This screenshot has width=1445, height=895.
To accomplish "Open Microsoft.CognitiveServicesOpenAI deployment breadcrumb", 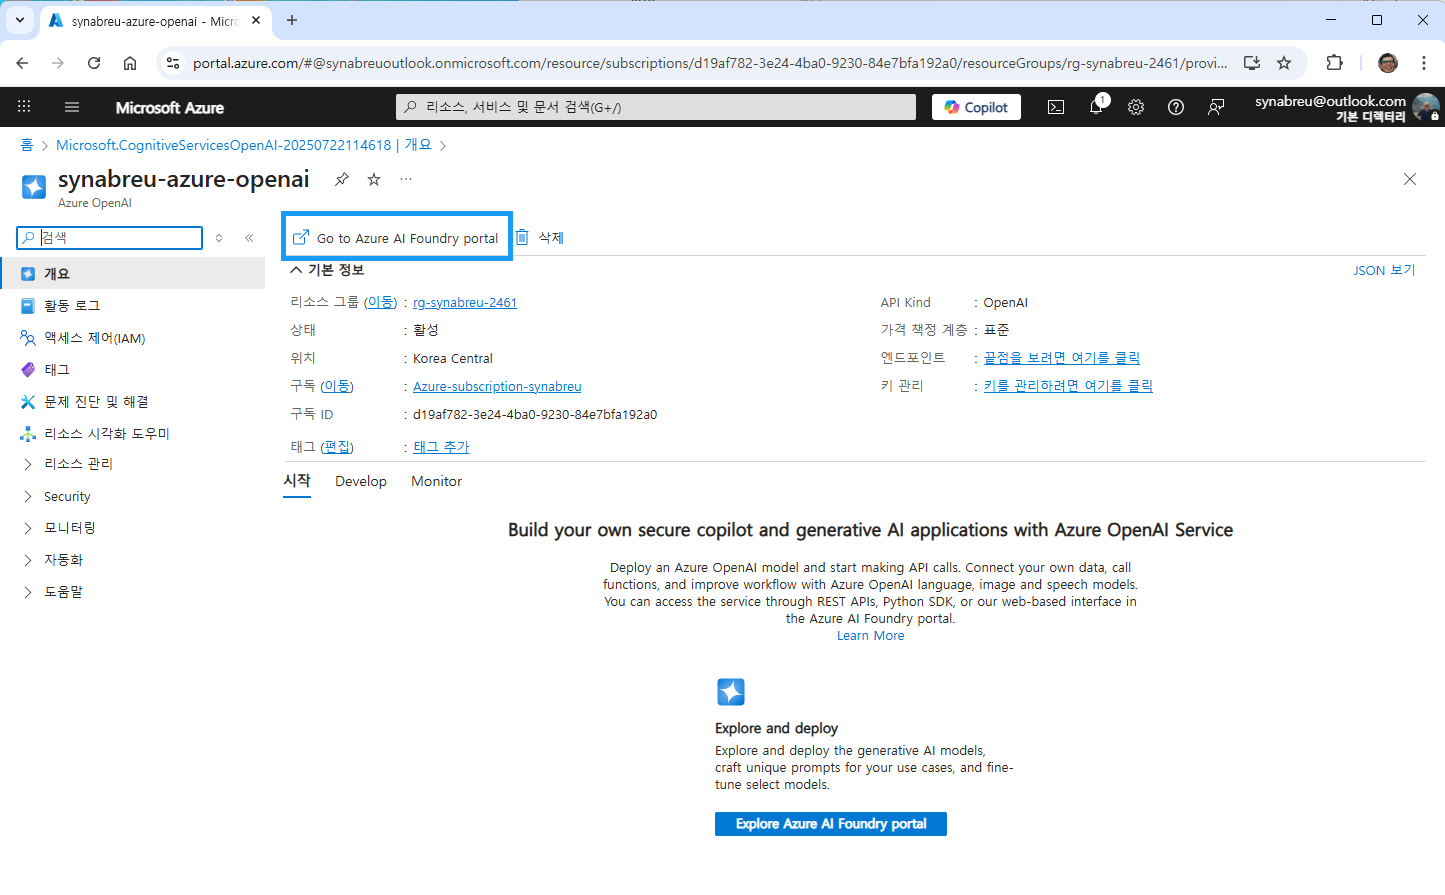I will click(x=244, y=145).
